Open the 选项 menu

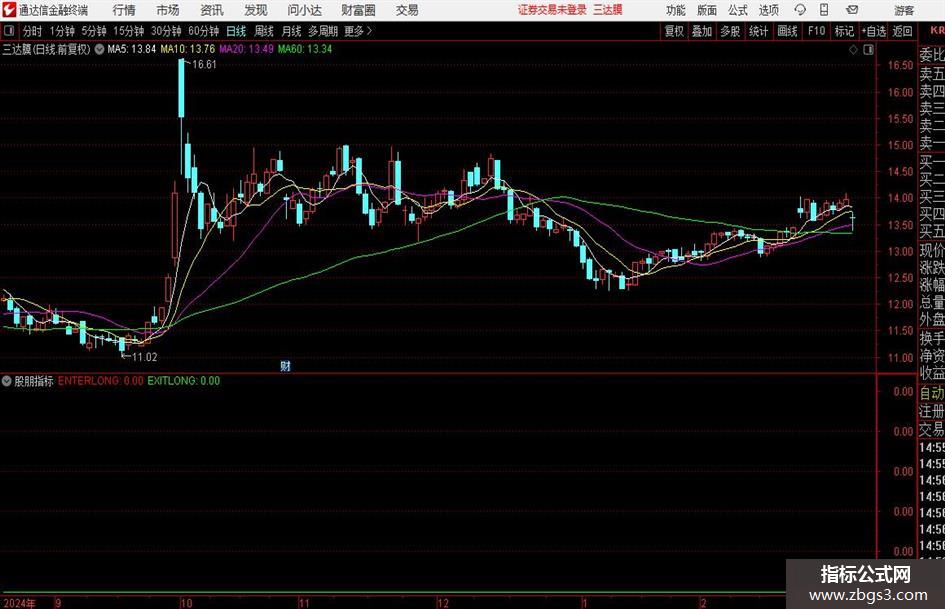pos(768,10)
